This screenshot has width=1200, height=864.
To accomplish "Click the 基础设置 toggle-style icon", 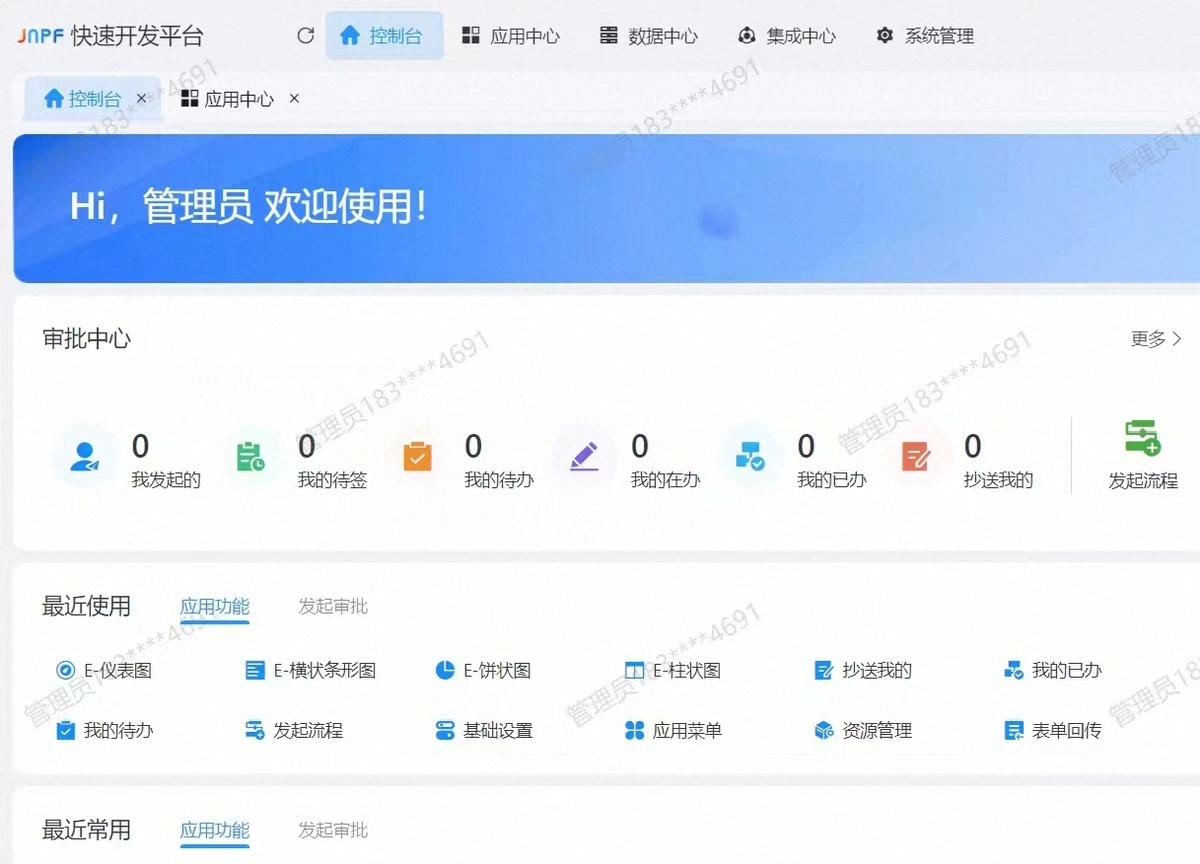I will point(445,731).
